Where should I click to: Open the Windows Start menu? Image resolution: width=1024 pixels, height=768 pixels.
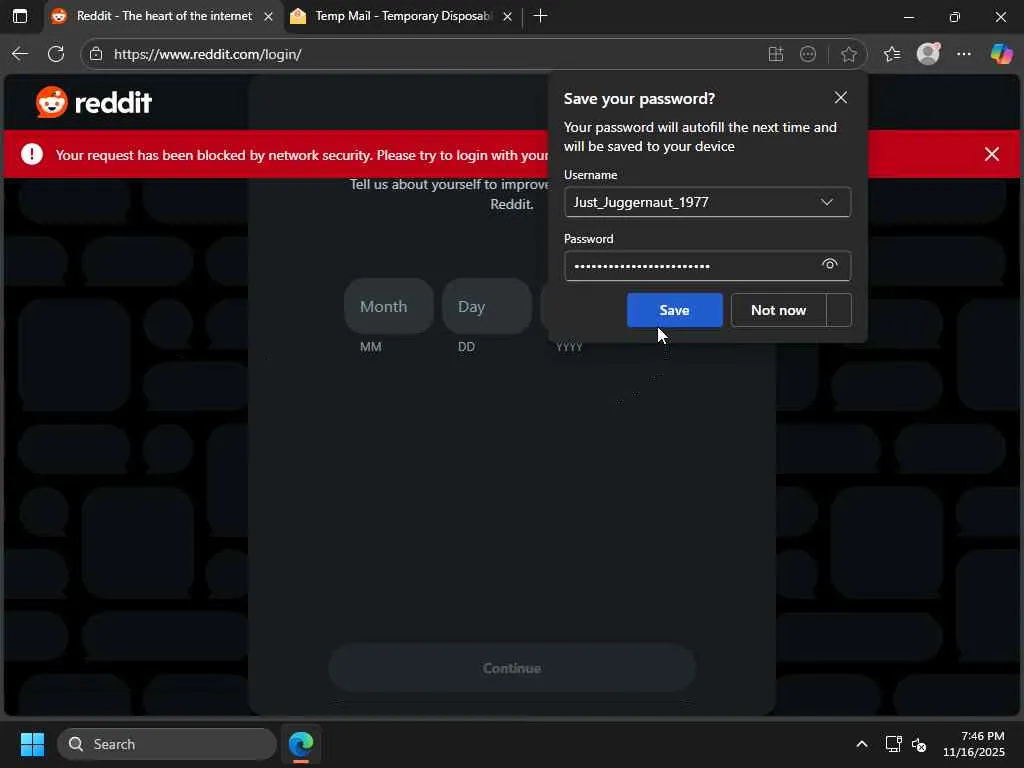32,744
